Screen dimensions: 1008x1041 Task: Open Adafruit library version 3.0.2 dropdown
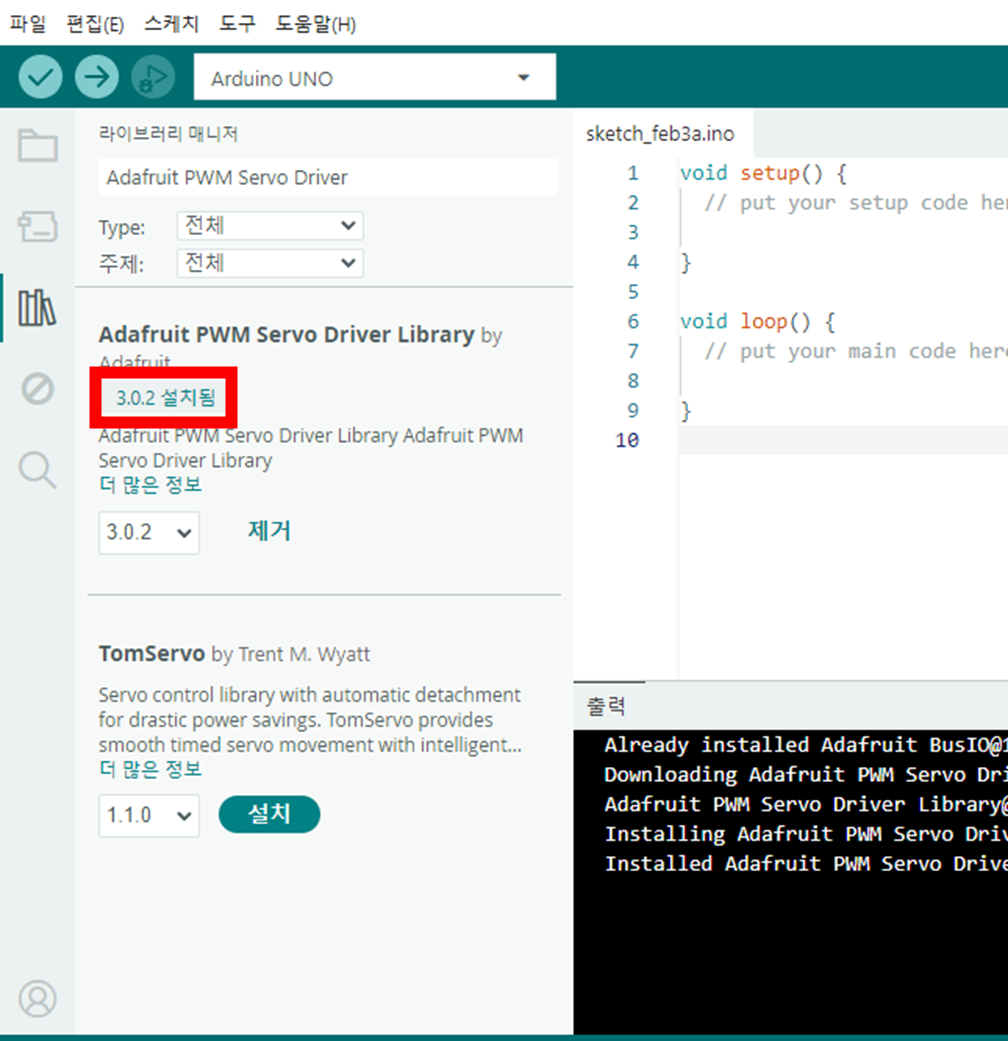click(149, 532)
